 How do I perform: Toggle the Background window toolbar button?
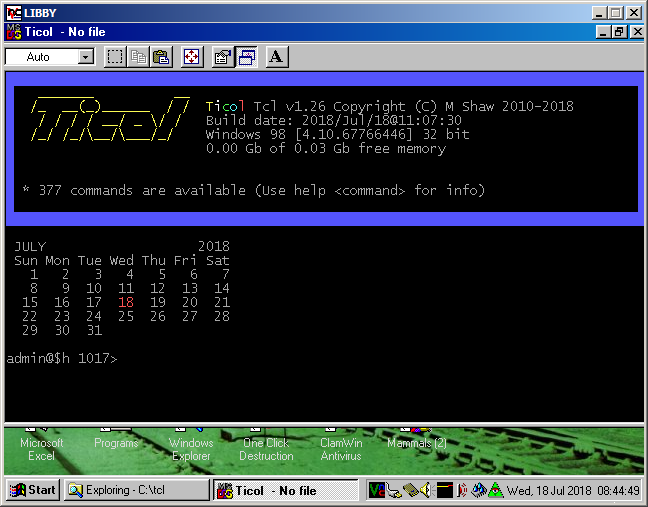(x=246, y=57)
